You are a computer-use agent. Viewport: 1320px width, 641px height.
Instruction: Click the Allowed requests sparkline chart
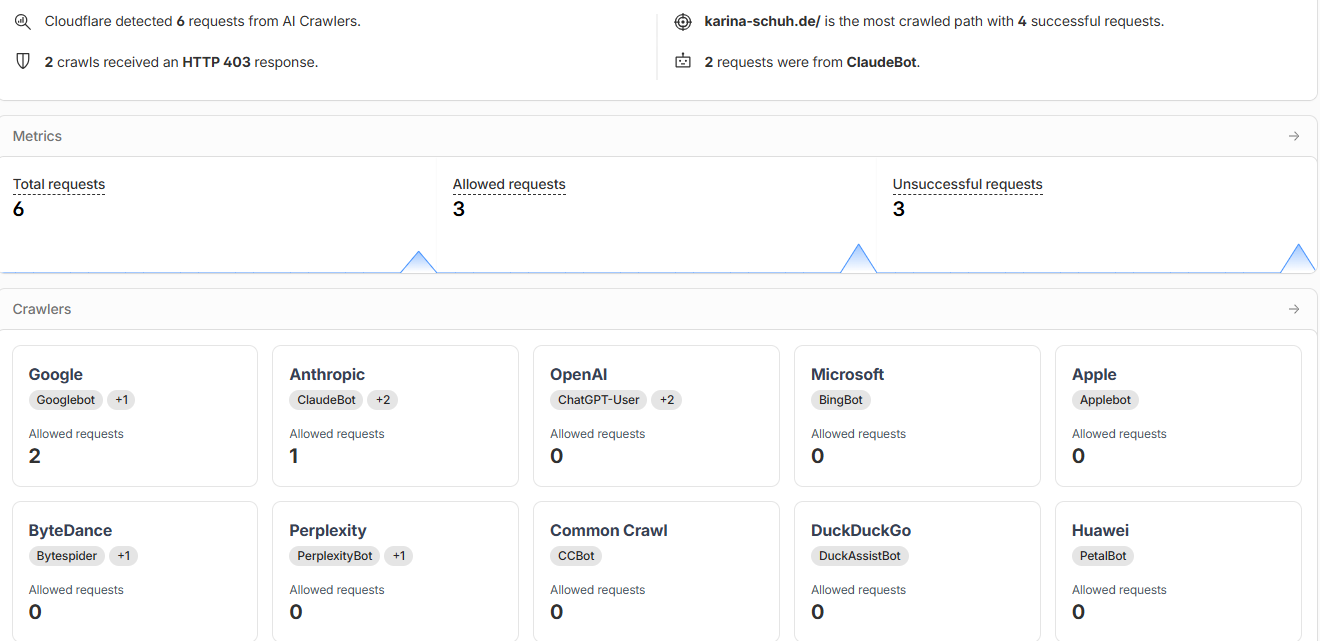tap(657, 258)
